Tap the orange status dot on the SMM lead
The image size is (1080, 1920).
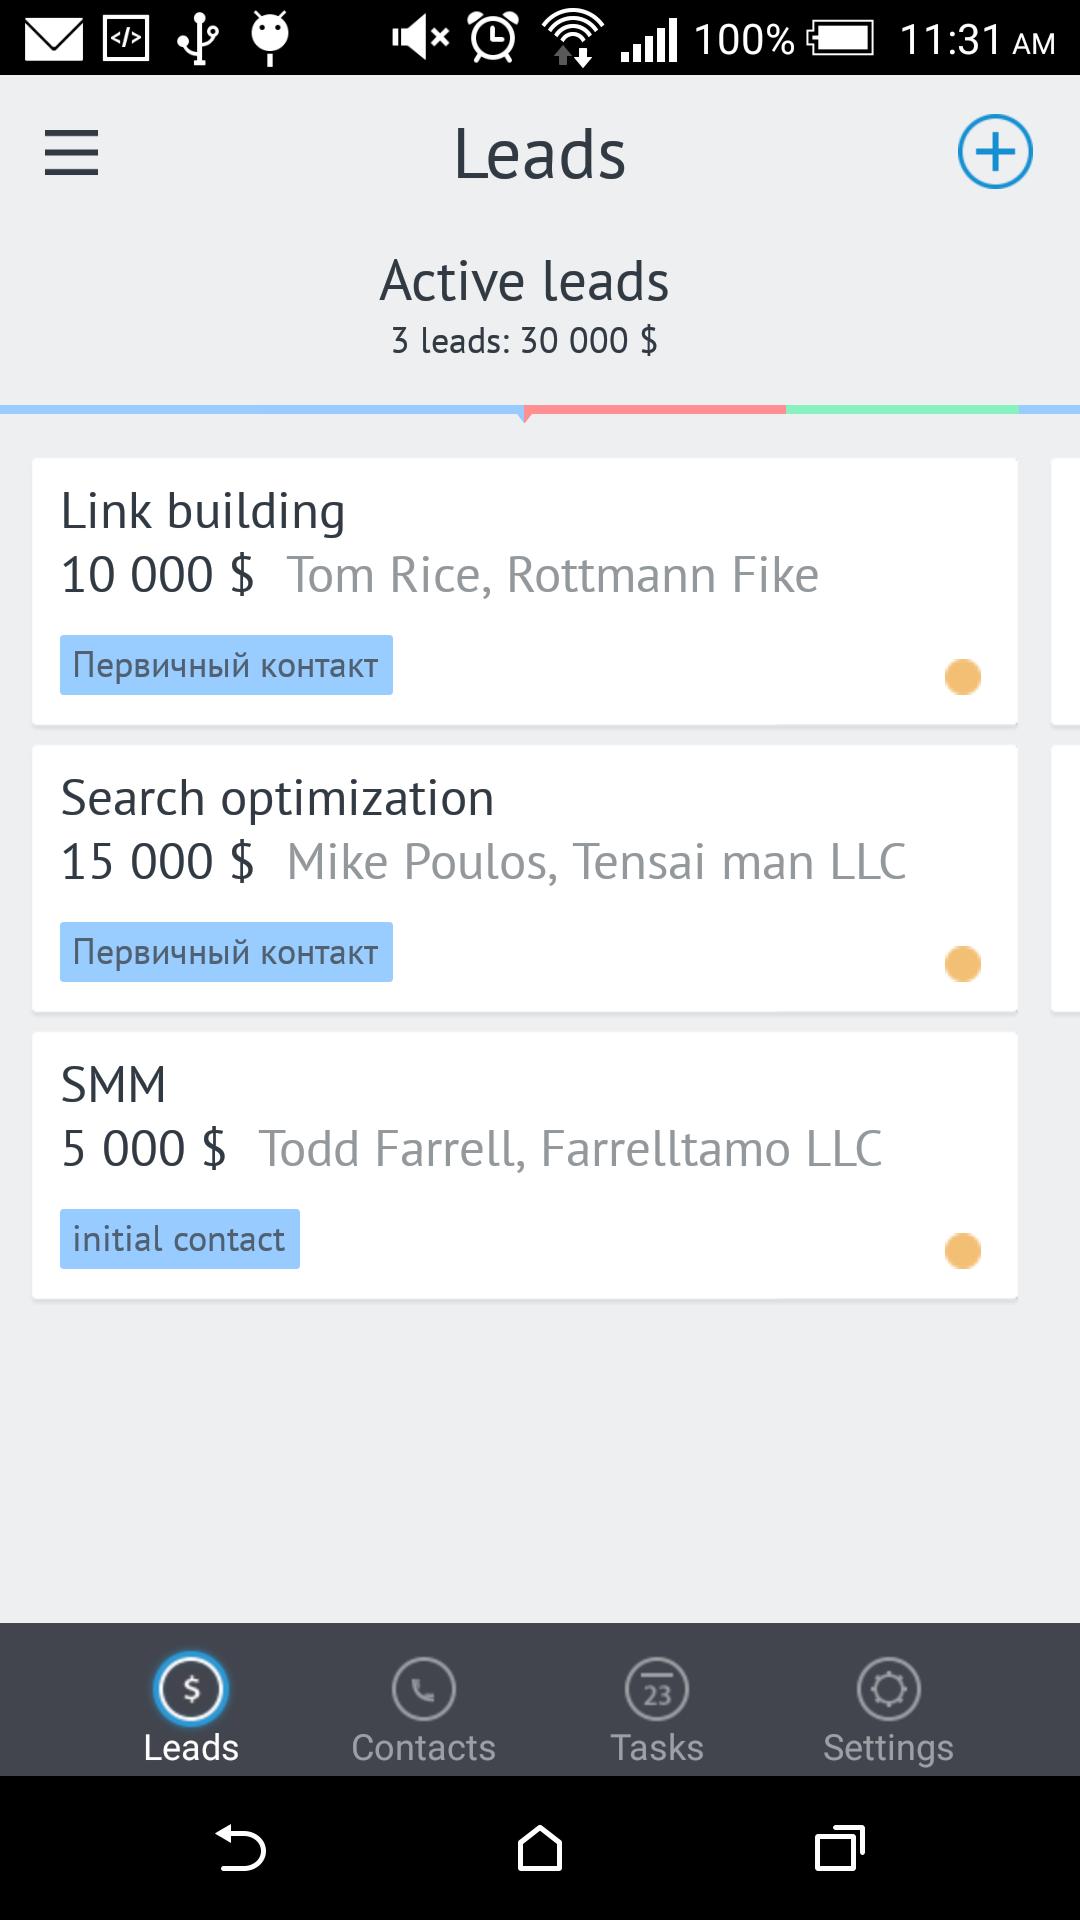coord(963,1248)
